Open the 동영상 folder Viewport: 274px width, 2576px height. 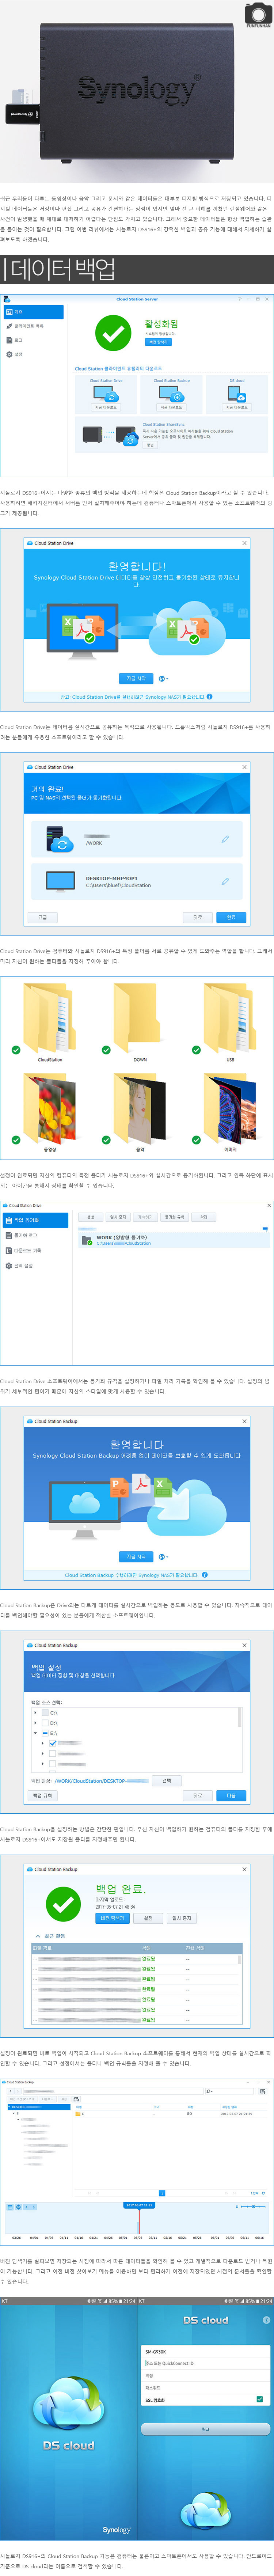coord(50,1111)
